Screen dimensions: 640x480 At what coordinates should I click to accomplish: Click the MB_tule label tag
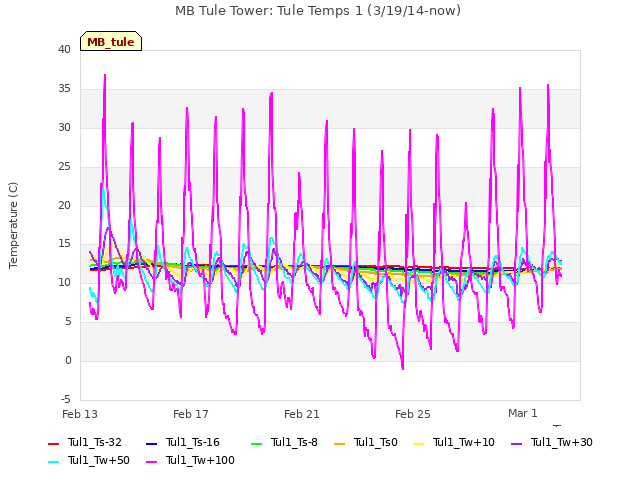(111, 42)
